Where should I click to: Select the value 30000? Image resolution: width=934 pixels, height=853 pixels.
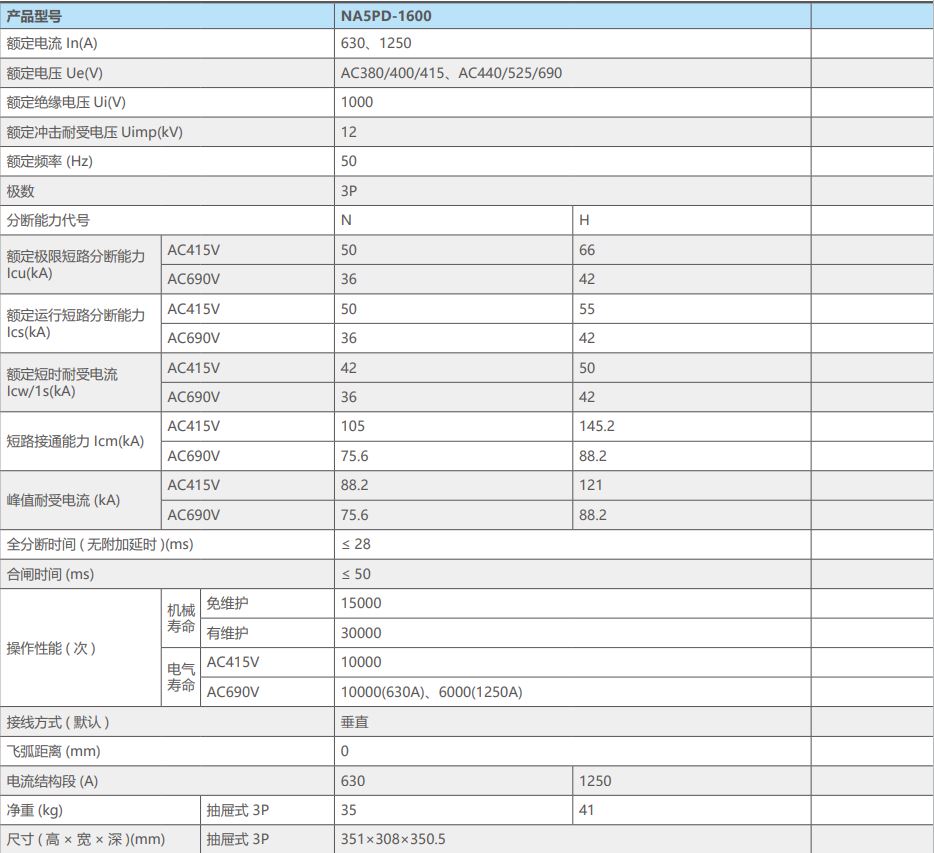pos(361,633)
